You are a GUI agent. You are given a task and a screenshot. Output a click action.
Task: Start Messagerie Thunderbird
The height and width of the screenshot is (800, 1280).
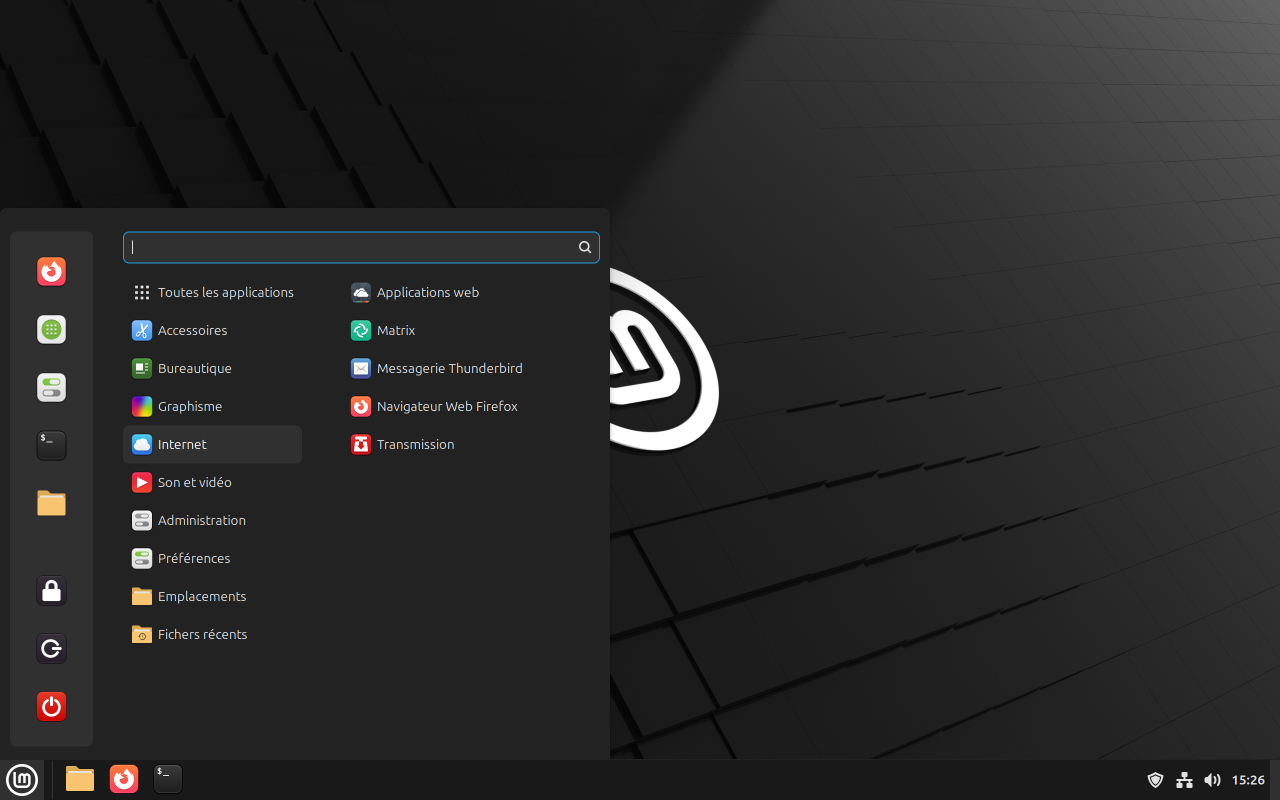pos(449,368)
